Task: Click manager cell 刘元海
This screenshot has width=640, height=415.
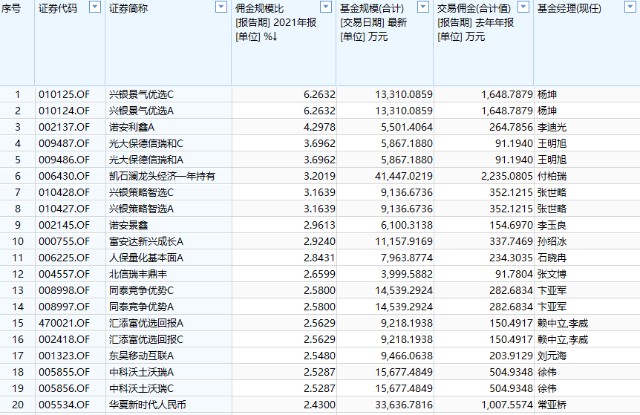Action: point(552,355)
